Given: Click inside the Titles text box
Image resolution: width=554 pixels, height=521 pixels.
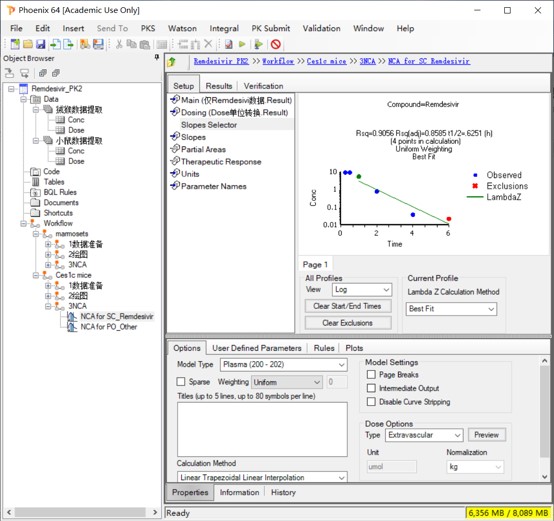Looking at the screenshot, I should point(262,429).
